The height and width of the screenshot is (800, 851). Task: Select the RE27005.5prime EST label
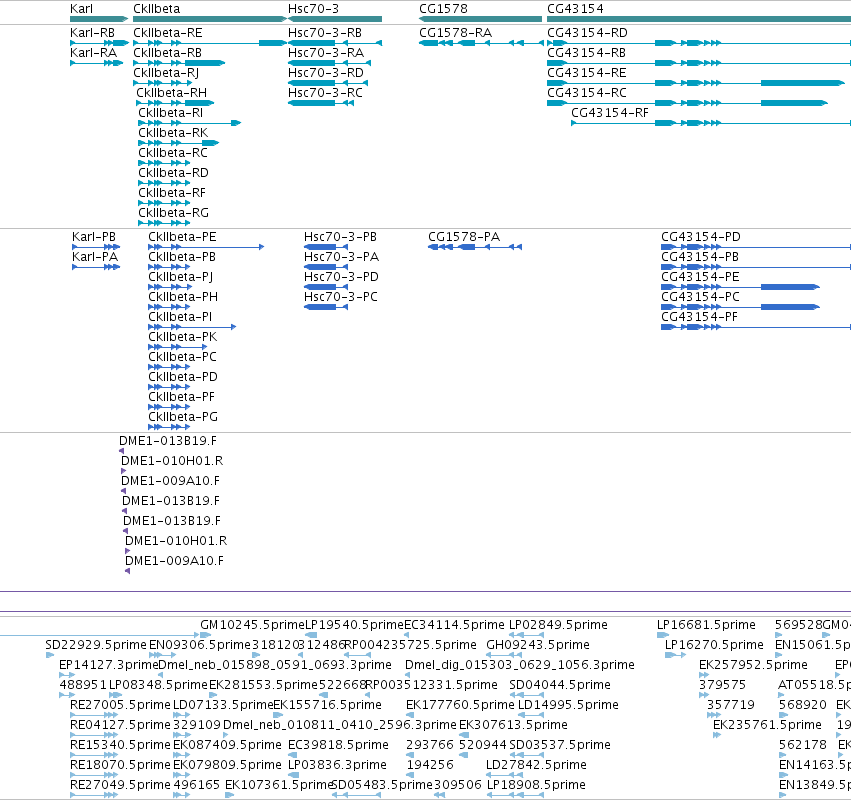(120, 705)
